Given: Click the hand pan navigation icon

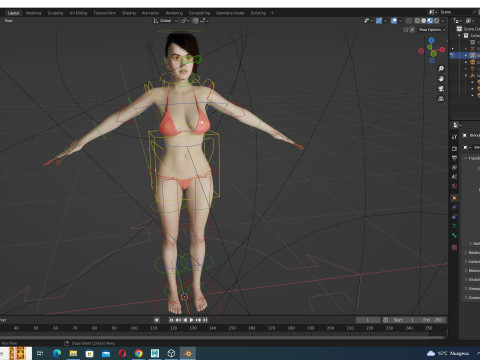Looking at the screenshot, I should (x=441, y=79).
